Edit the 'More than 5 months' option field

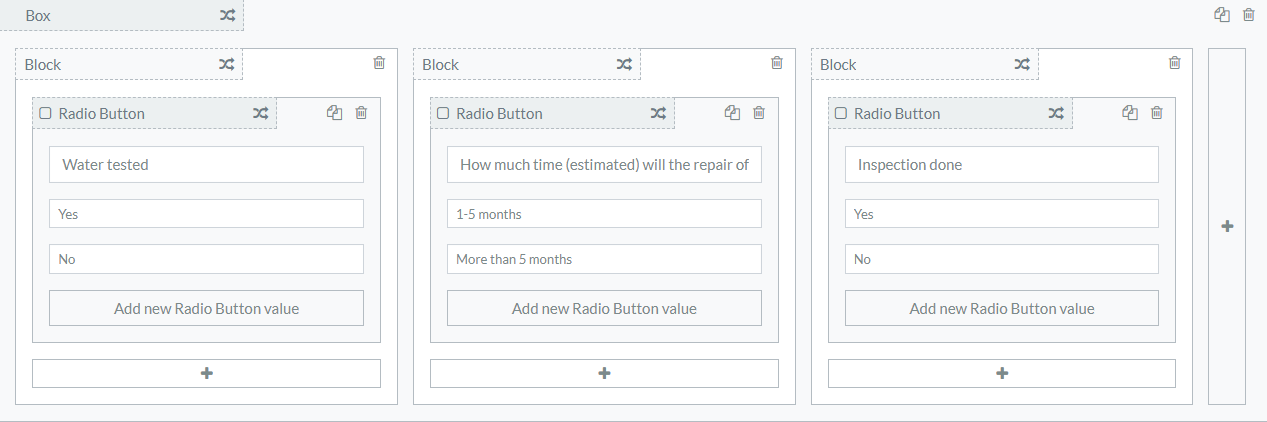[x=604, y=259]
